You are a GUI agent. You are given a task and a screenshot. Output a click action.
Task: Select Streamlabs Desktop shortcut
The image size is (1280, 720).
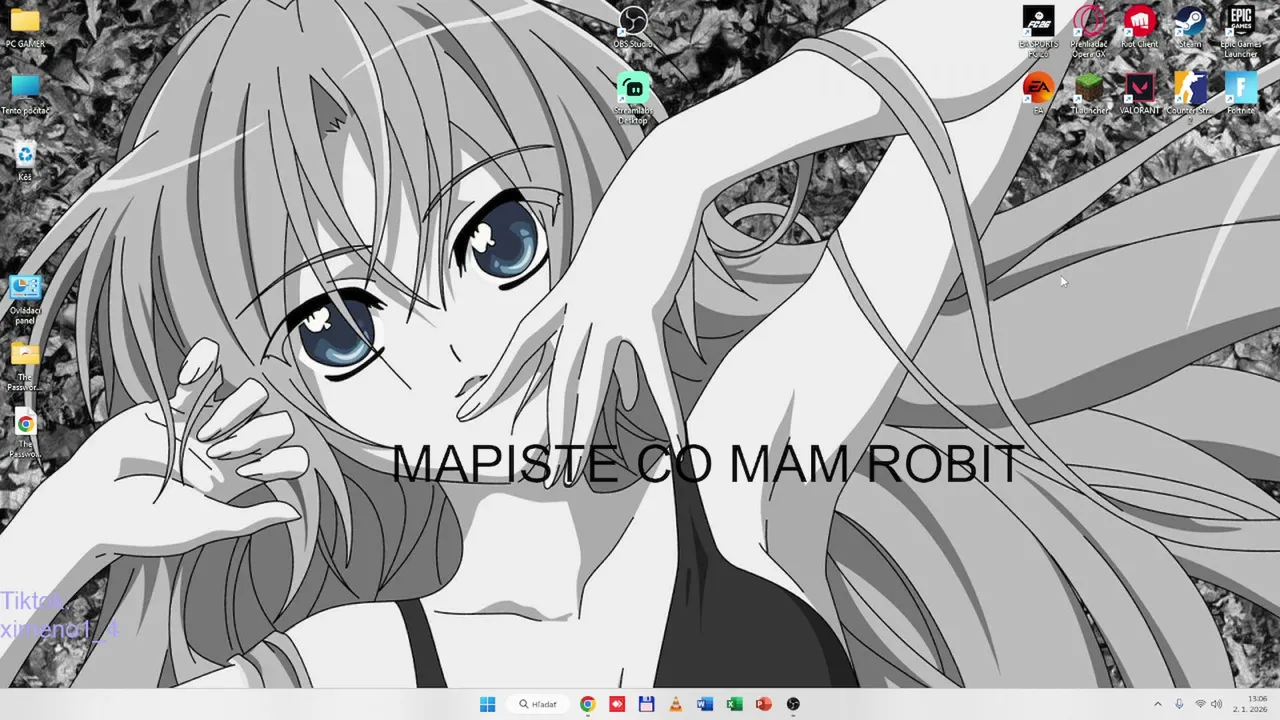tap(632, 98)
